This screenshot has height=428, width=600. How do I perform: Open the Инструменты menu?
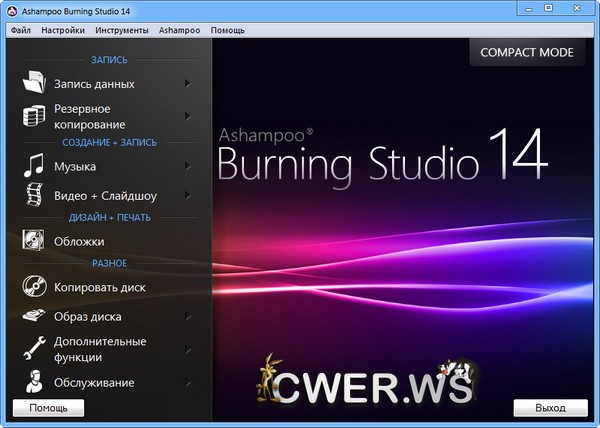pyautogui.click(x=122, y=31)
